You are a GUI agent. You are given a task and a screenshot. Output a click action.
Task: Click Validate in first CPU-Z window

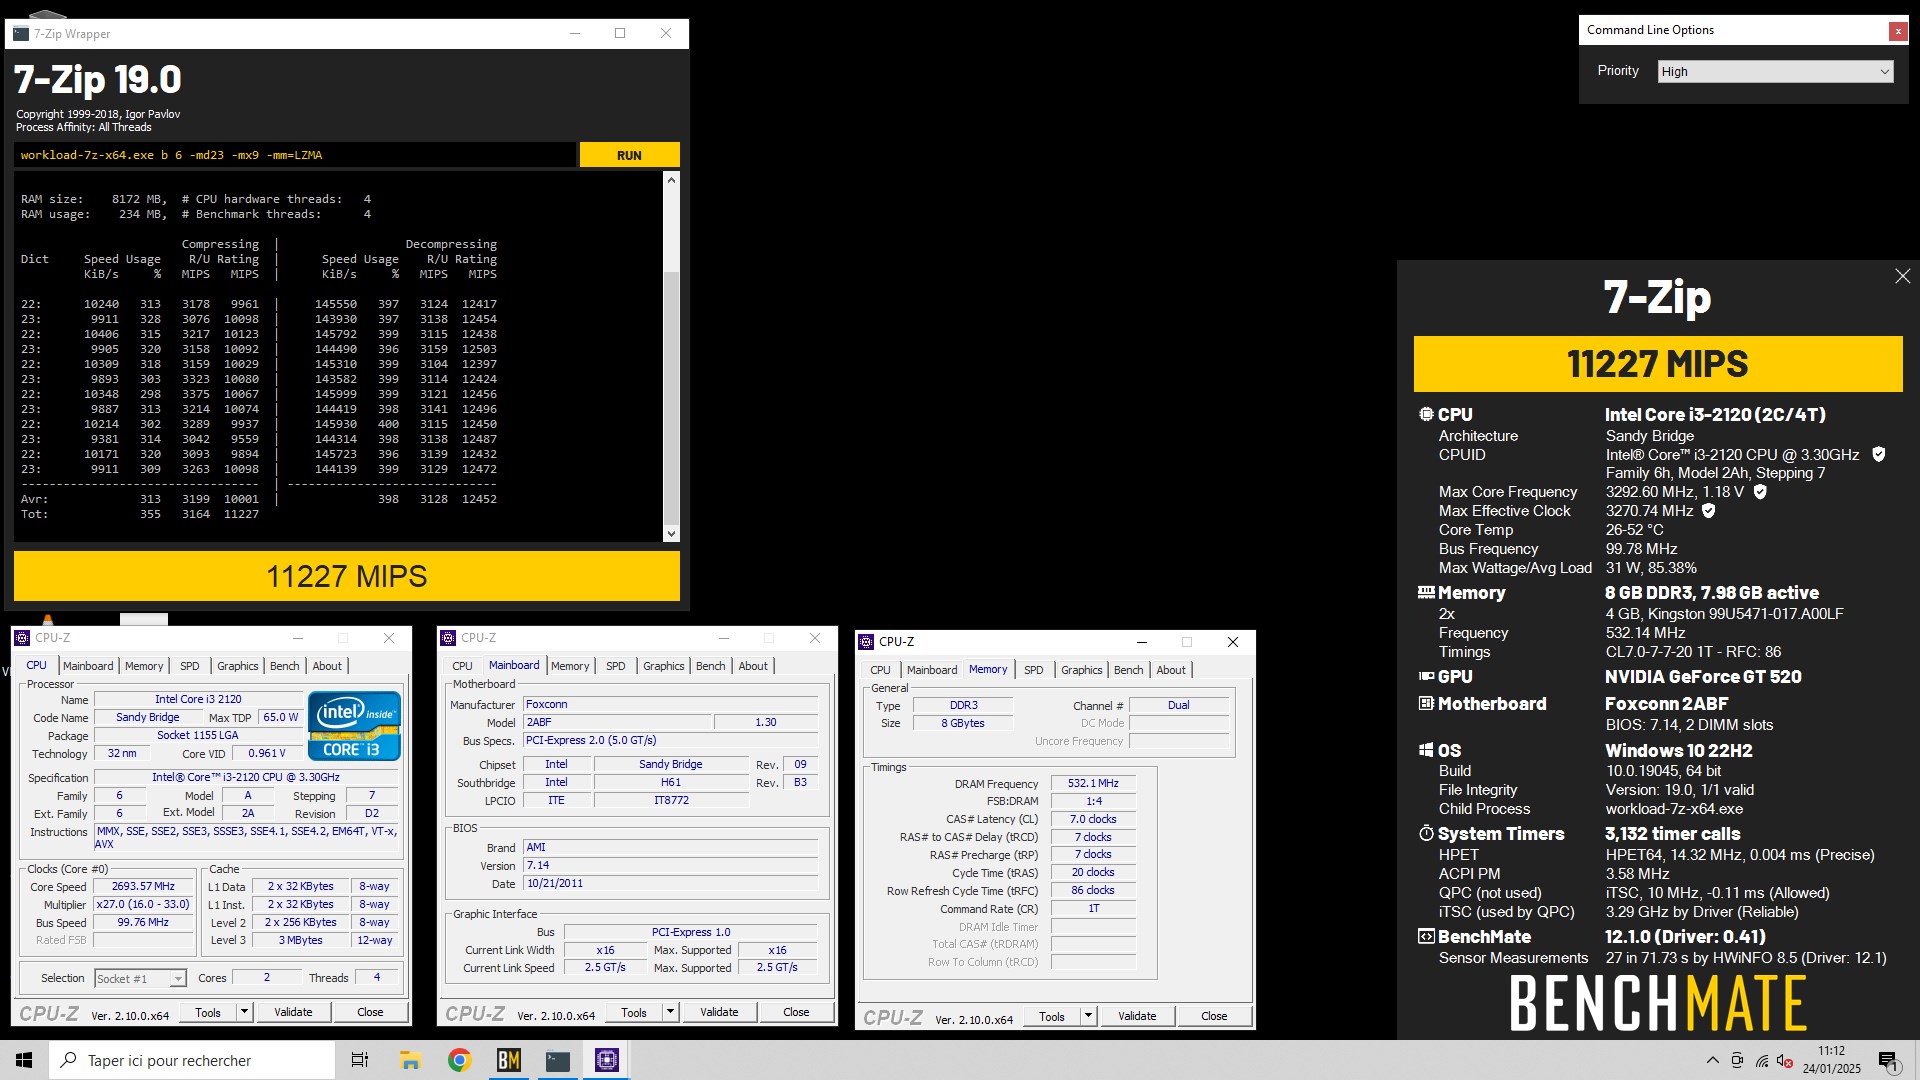click(x=293, y=1012)
